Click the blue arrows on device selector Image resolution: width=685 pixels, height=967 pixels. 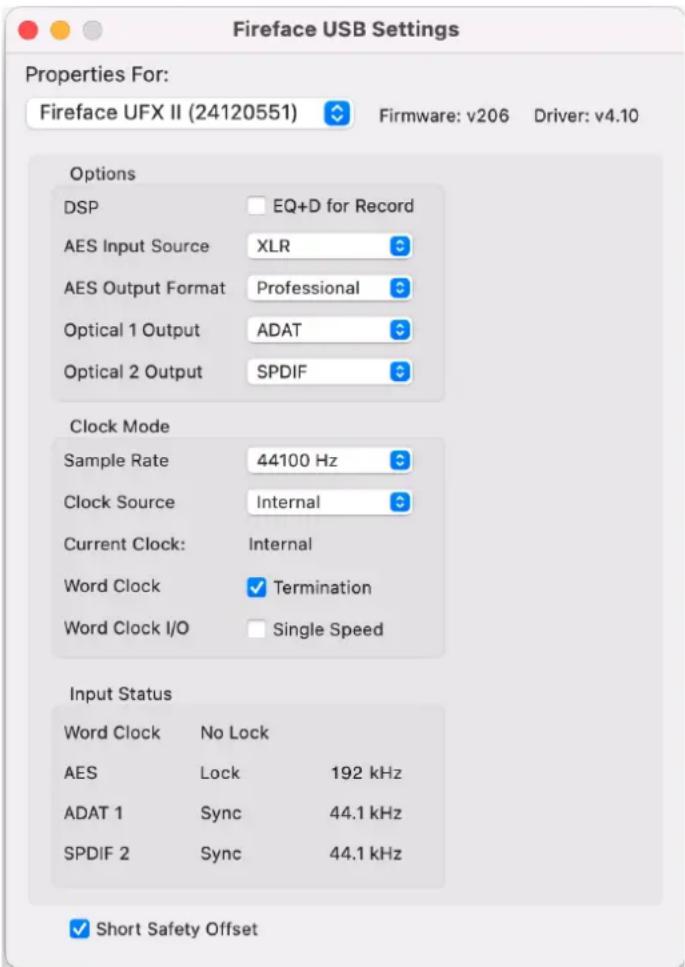tap(337, 113)
